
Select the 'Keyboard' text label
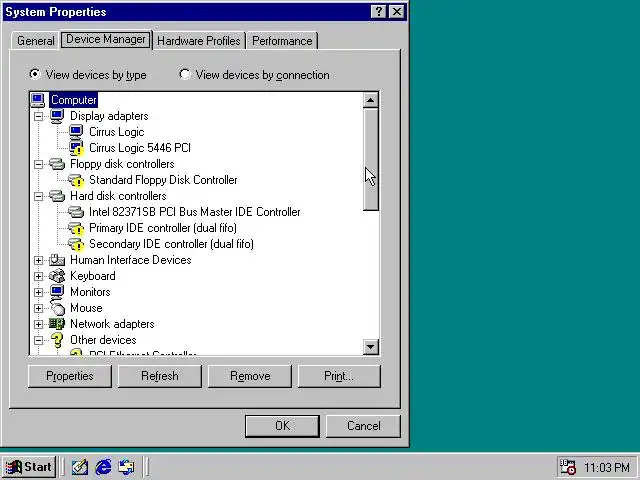coord(93,276)
